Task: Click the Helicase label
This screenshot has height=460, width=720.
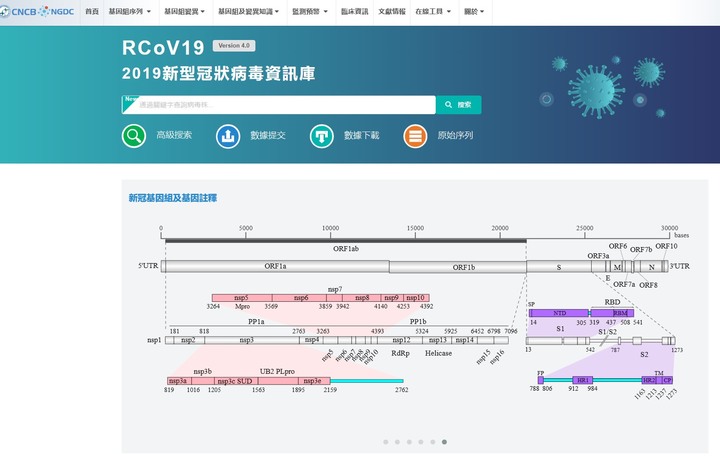Action: click(x=439, y=353)
